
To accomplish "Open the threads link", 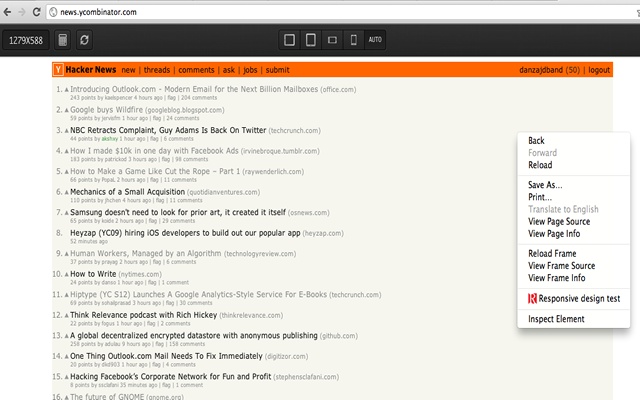I will (157, 70).
